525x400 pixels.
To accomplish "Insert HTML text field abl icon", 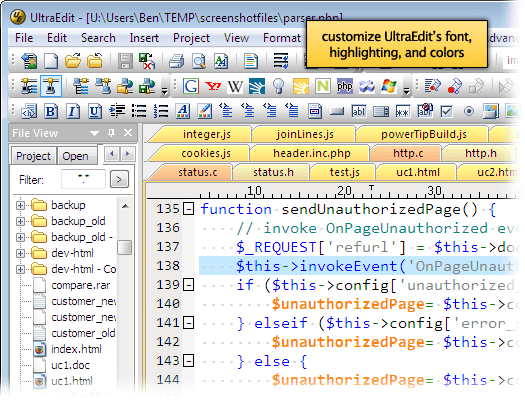I will point(359,111).
